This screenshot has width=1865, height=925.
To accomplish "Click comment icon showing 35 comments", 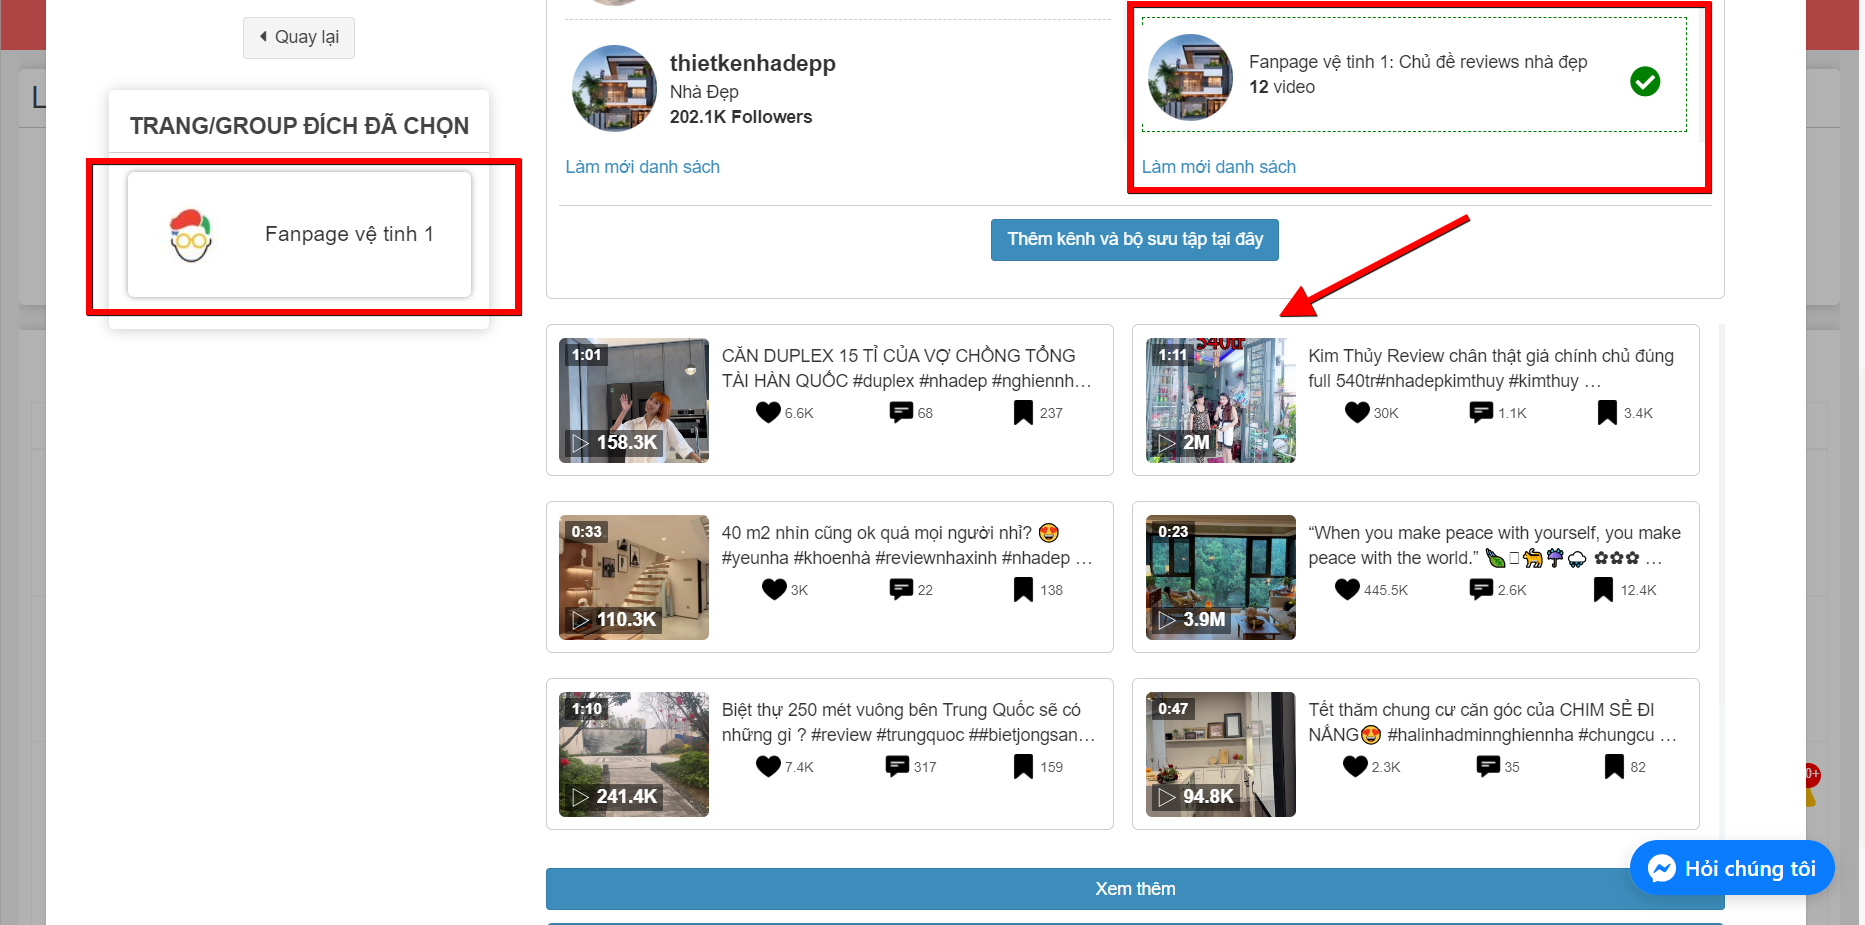I will coord(1488,766).
